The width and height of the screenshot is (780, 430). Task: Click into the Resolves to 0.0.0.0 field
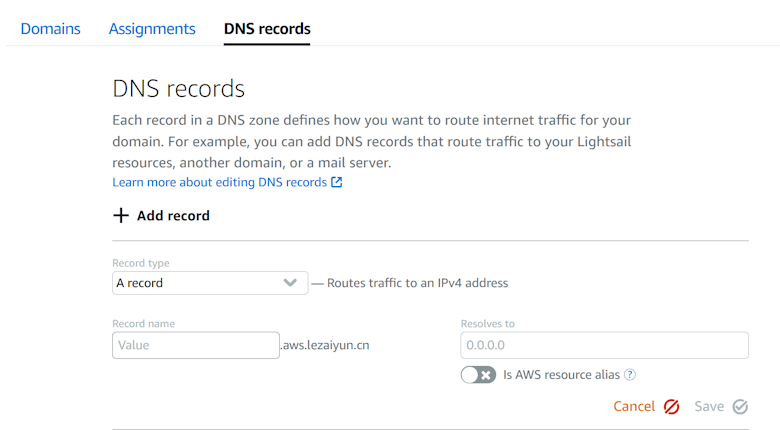[x=604, y=345]
